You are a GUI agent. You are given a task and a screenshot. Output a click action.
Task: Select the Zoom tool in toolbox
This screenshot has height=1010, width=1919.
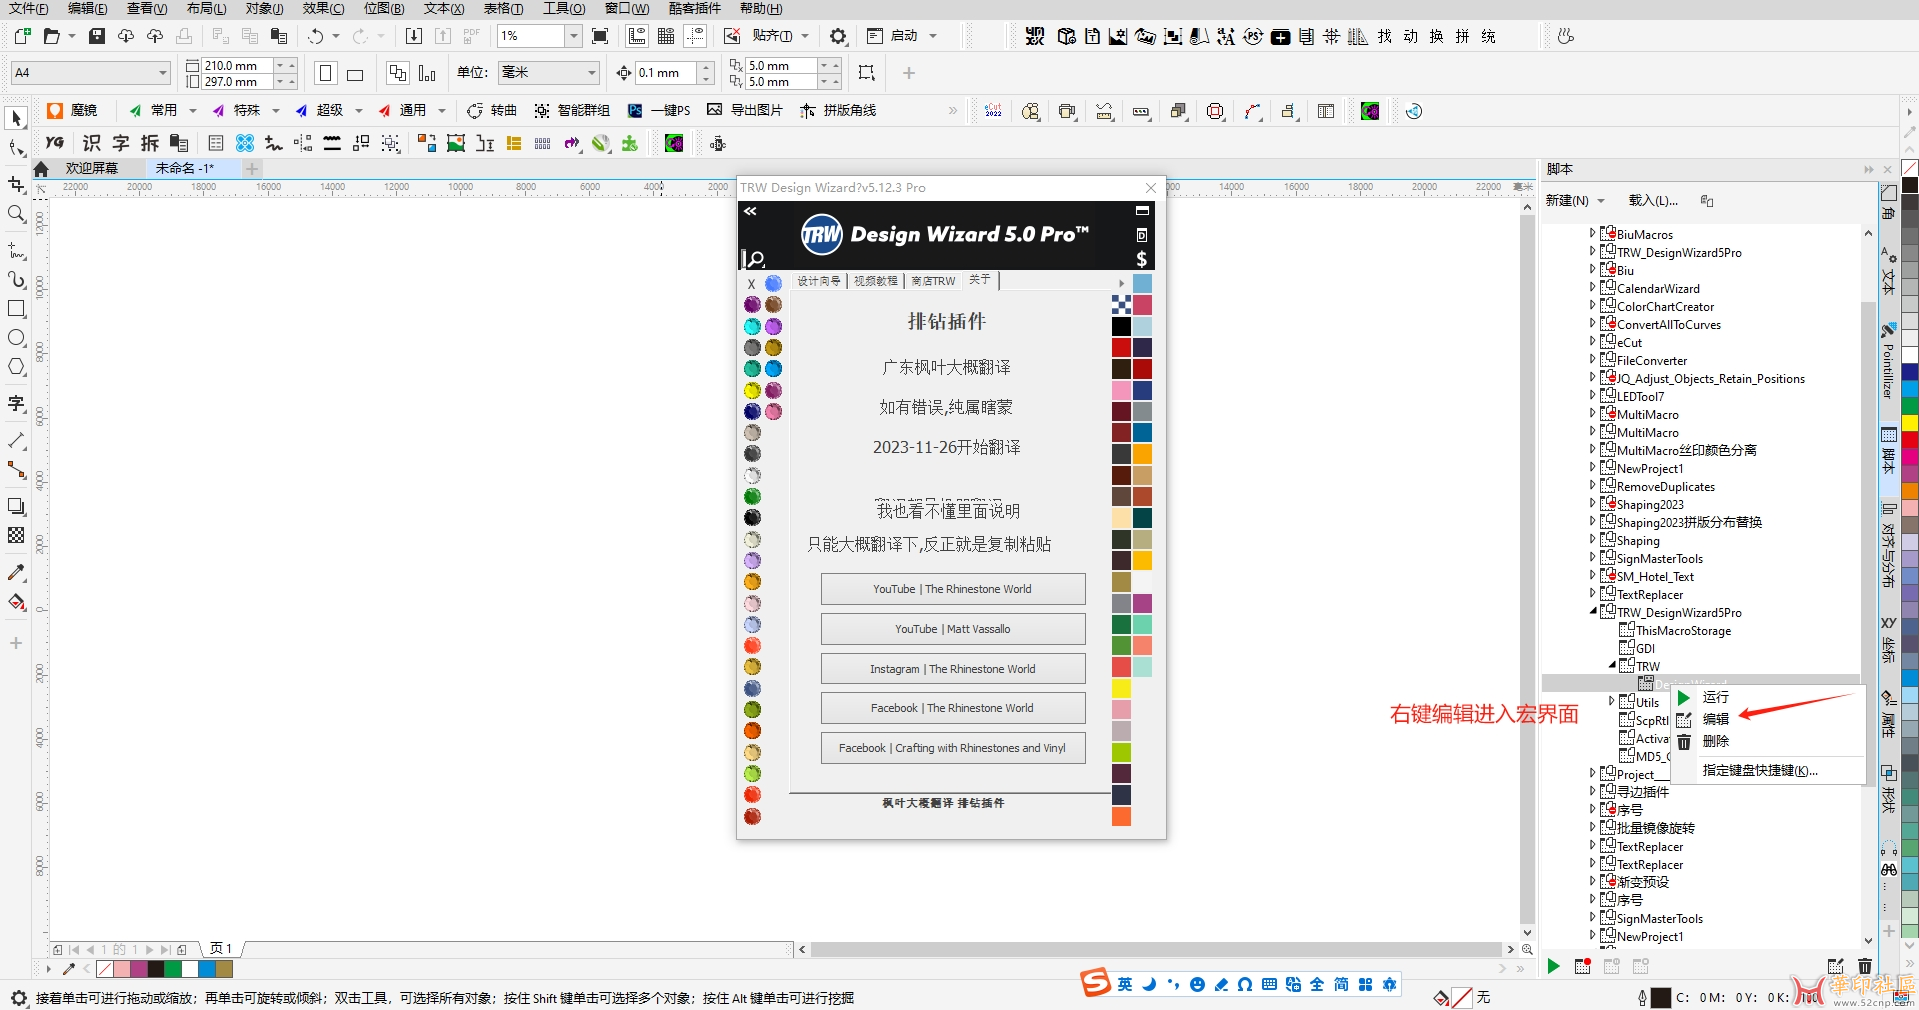pyautogui.click(x=16, y=214)
